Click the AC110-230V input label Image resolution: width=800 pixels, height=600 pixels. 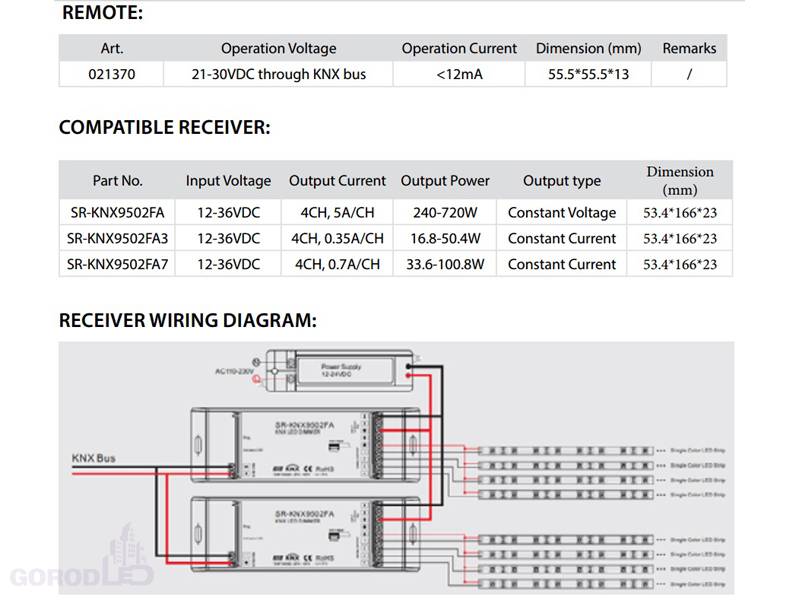pyautogui.click(x=234, y=371)
